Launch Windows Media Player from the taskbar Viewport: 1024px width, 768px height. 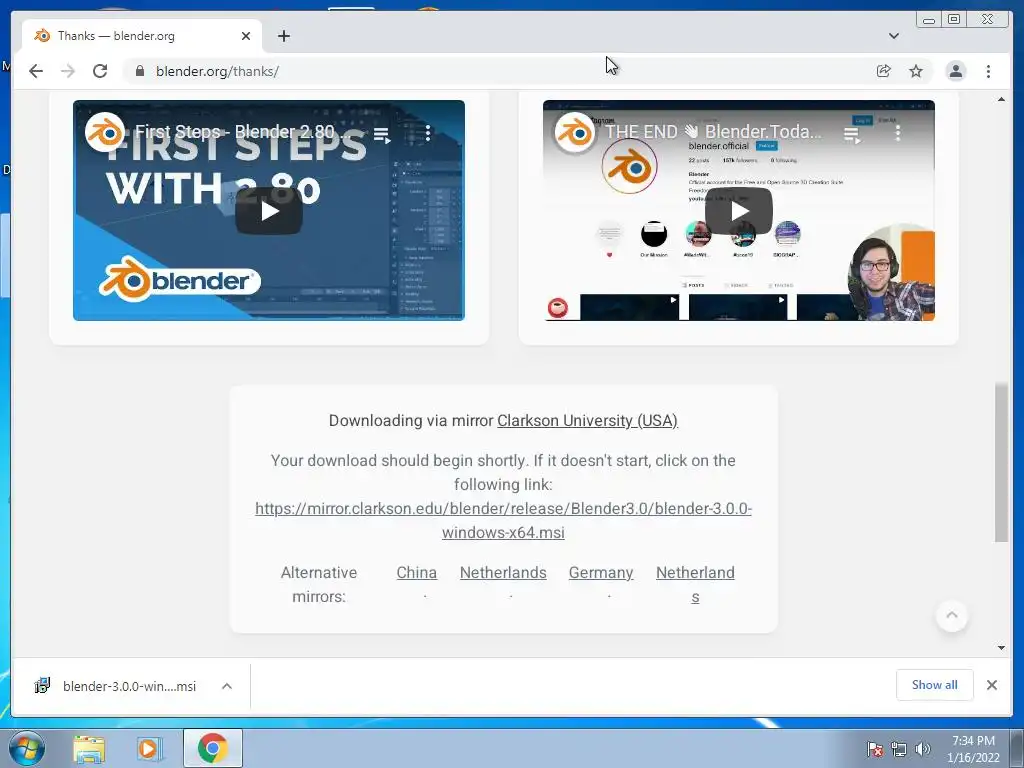pos(148,749)
